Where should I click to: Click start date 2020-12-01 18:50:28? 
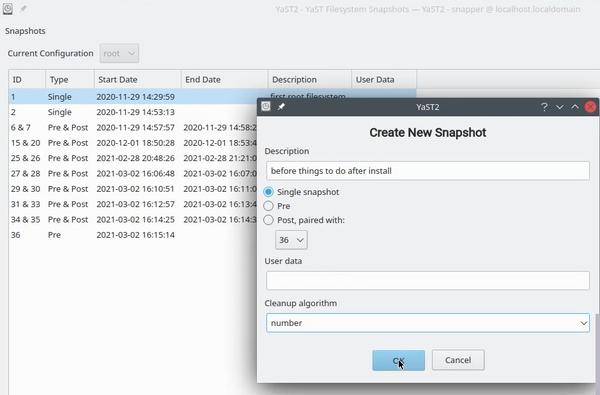coord(135,143)
